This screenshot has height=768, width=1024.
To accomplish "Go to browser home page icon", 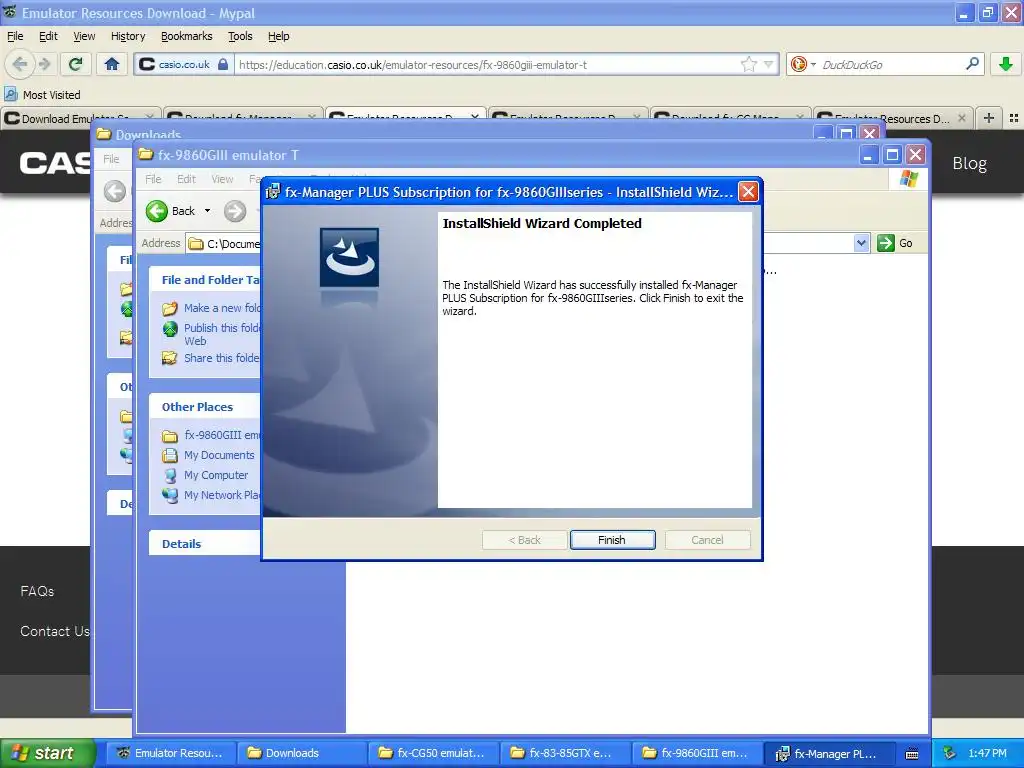I will [x=112, y=64].
